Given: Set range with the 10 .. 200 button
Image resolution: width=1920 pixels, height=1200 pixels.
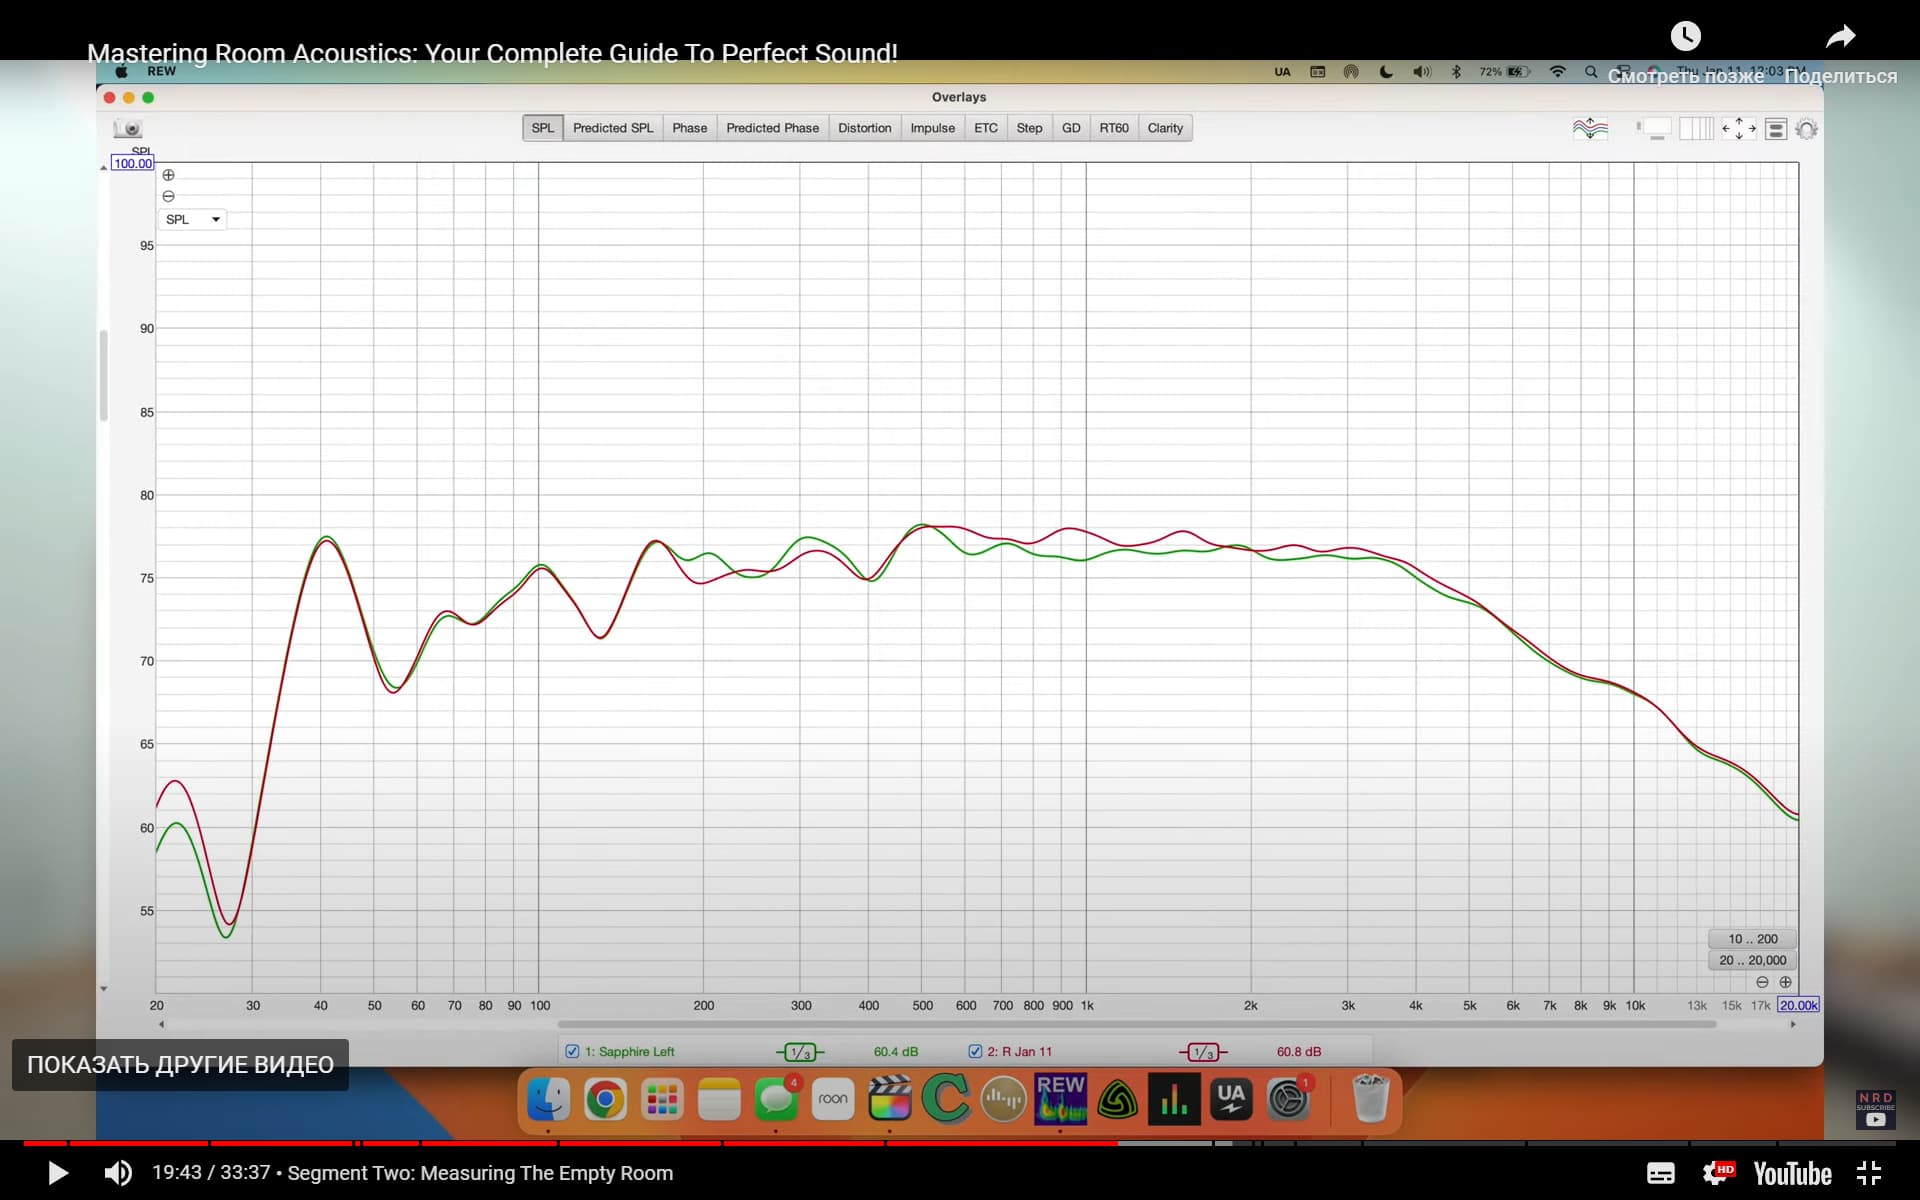Looking at the screenshot, I should pos(1752,939).
